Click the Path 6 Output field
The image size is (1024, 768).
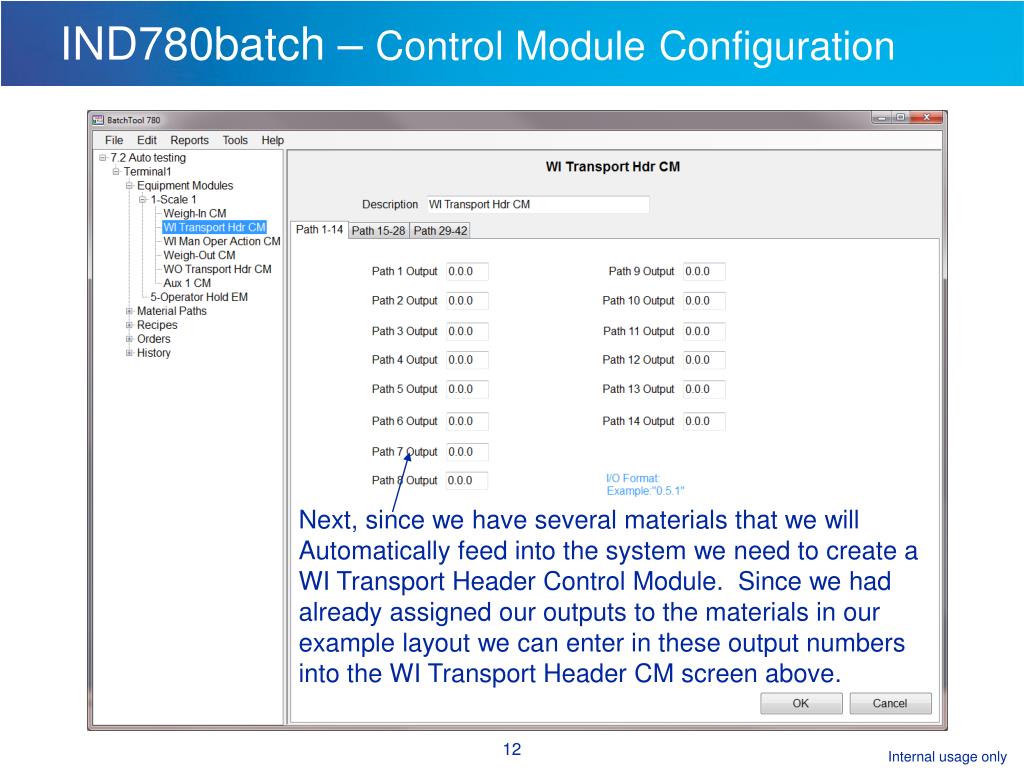click(467, 422)
